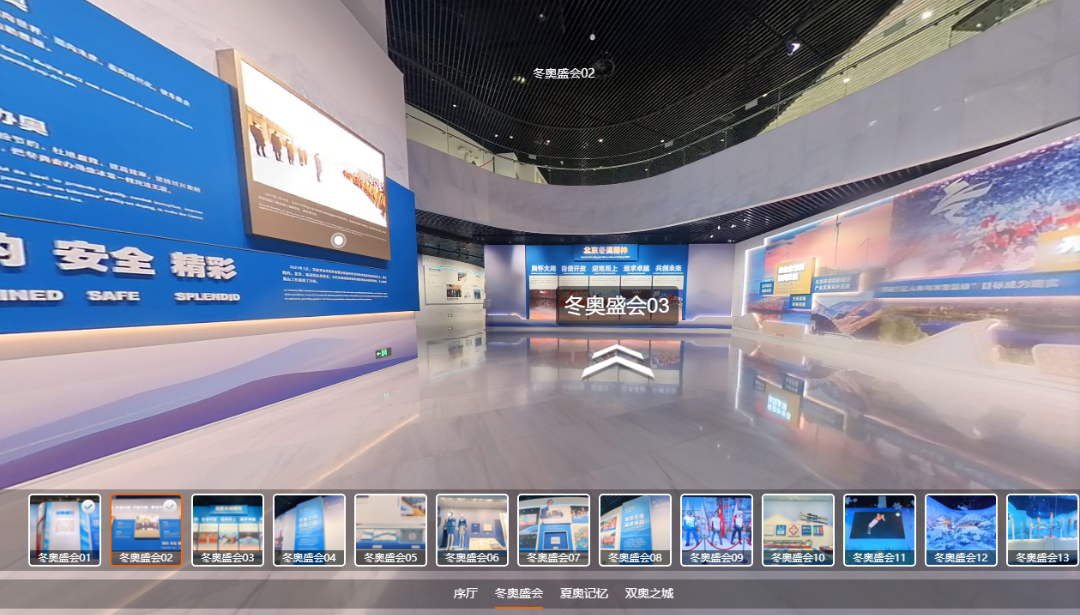Viewport: 1080px width, 615px height.
Task: Click the circular hotspot on the wall photo
Action: pyautogui.click(x=338, y=240)
